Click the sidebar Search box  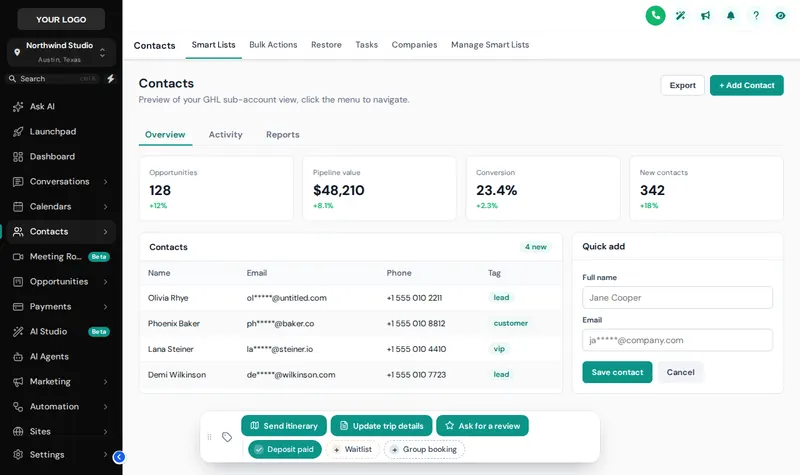[52, 79]
